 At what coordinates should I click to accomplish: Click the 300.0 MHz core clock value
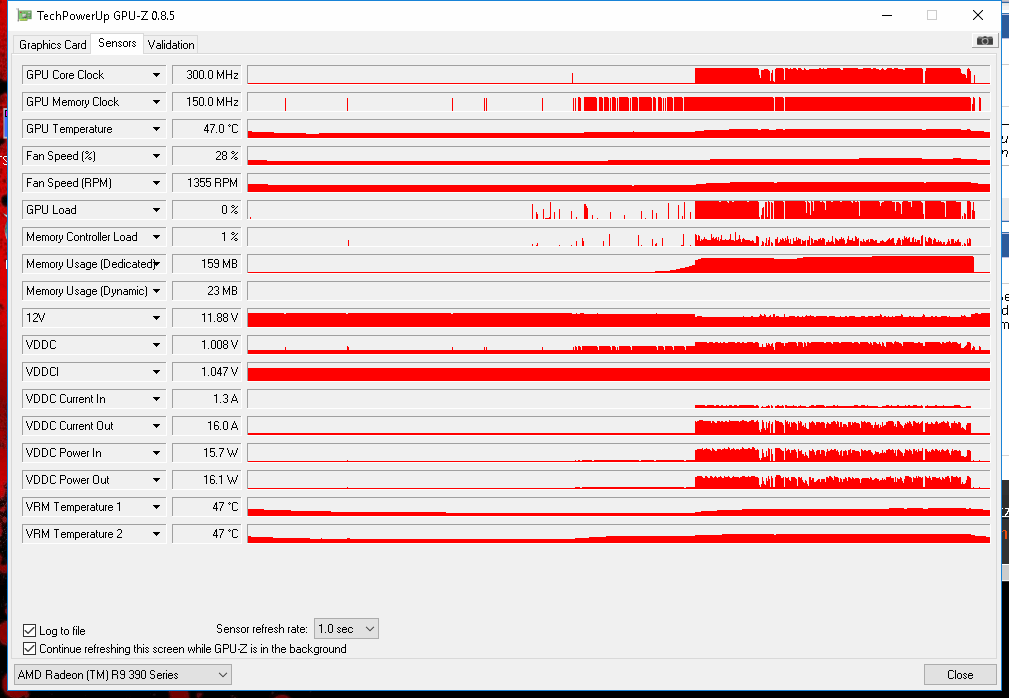pyautogui.click(x=207, y=75)
